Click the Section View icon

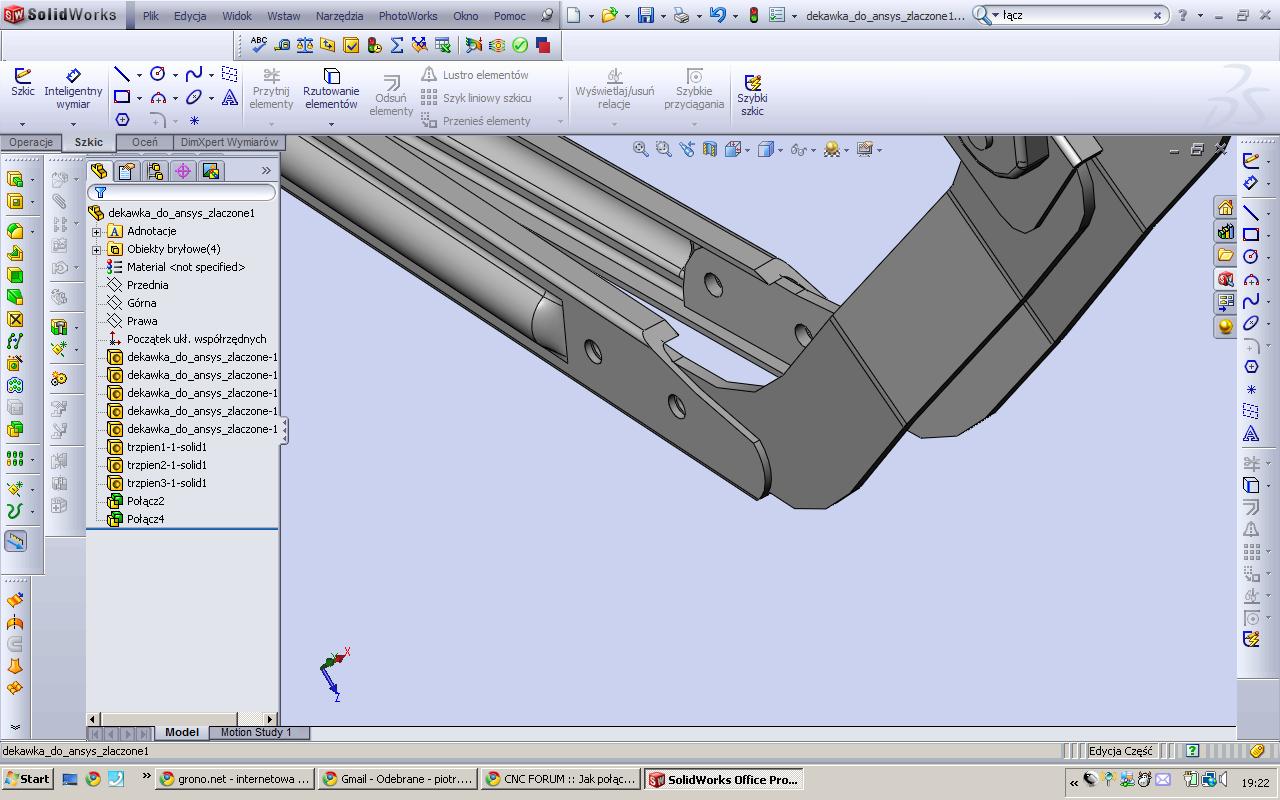pos(710,149)
